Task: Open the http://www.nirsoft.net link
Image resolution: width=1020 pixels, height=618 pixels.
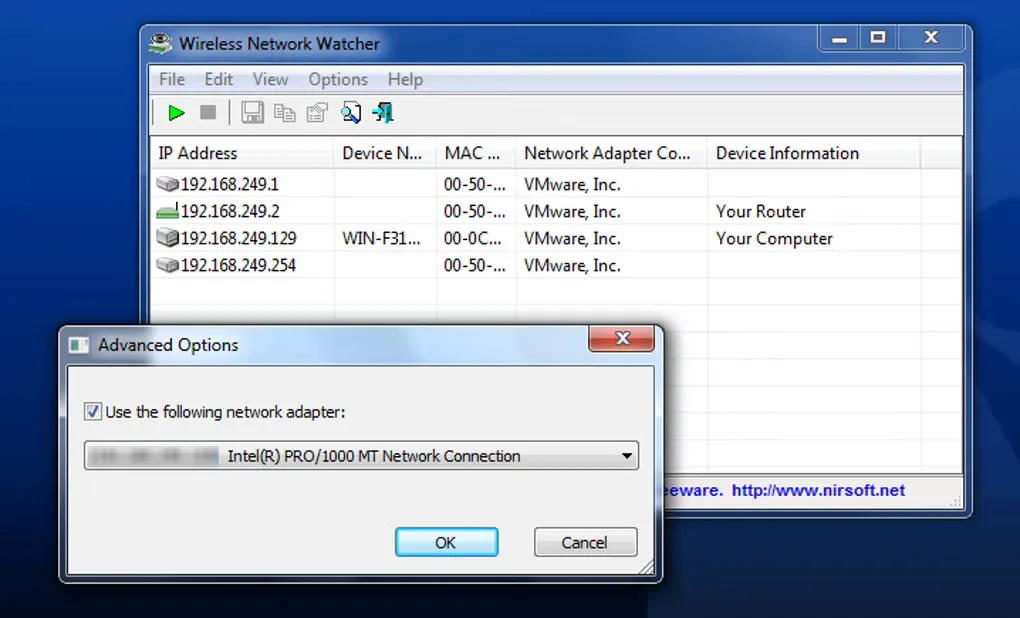Action: click(x=818, y=490)
